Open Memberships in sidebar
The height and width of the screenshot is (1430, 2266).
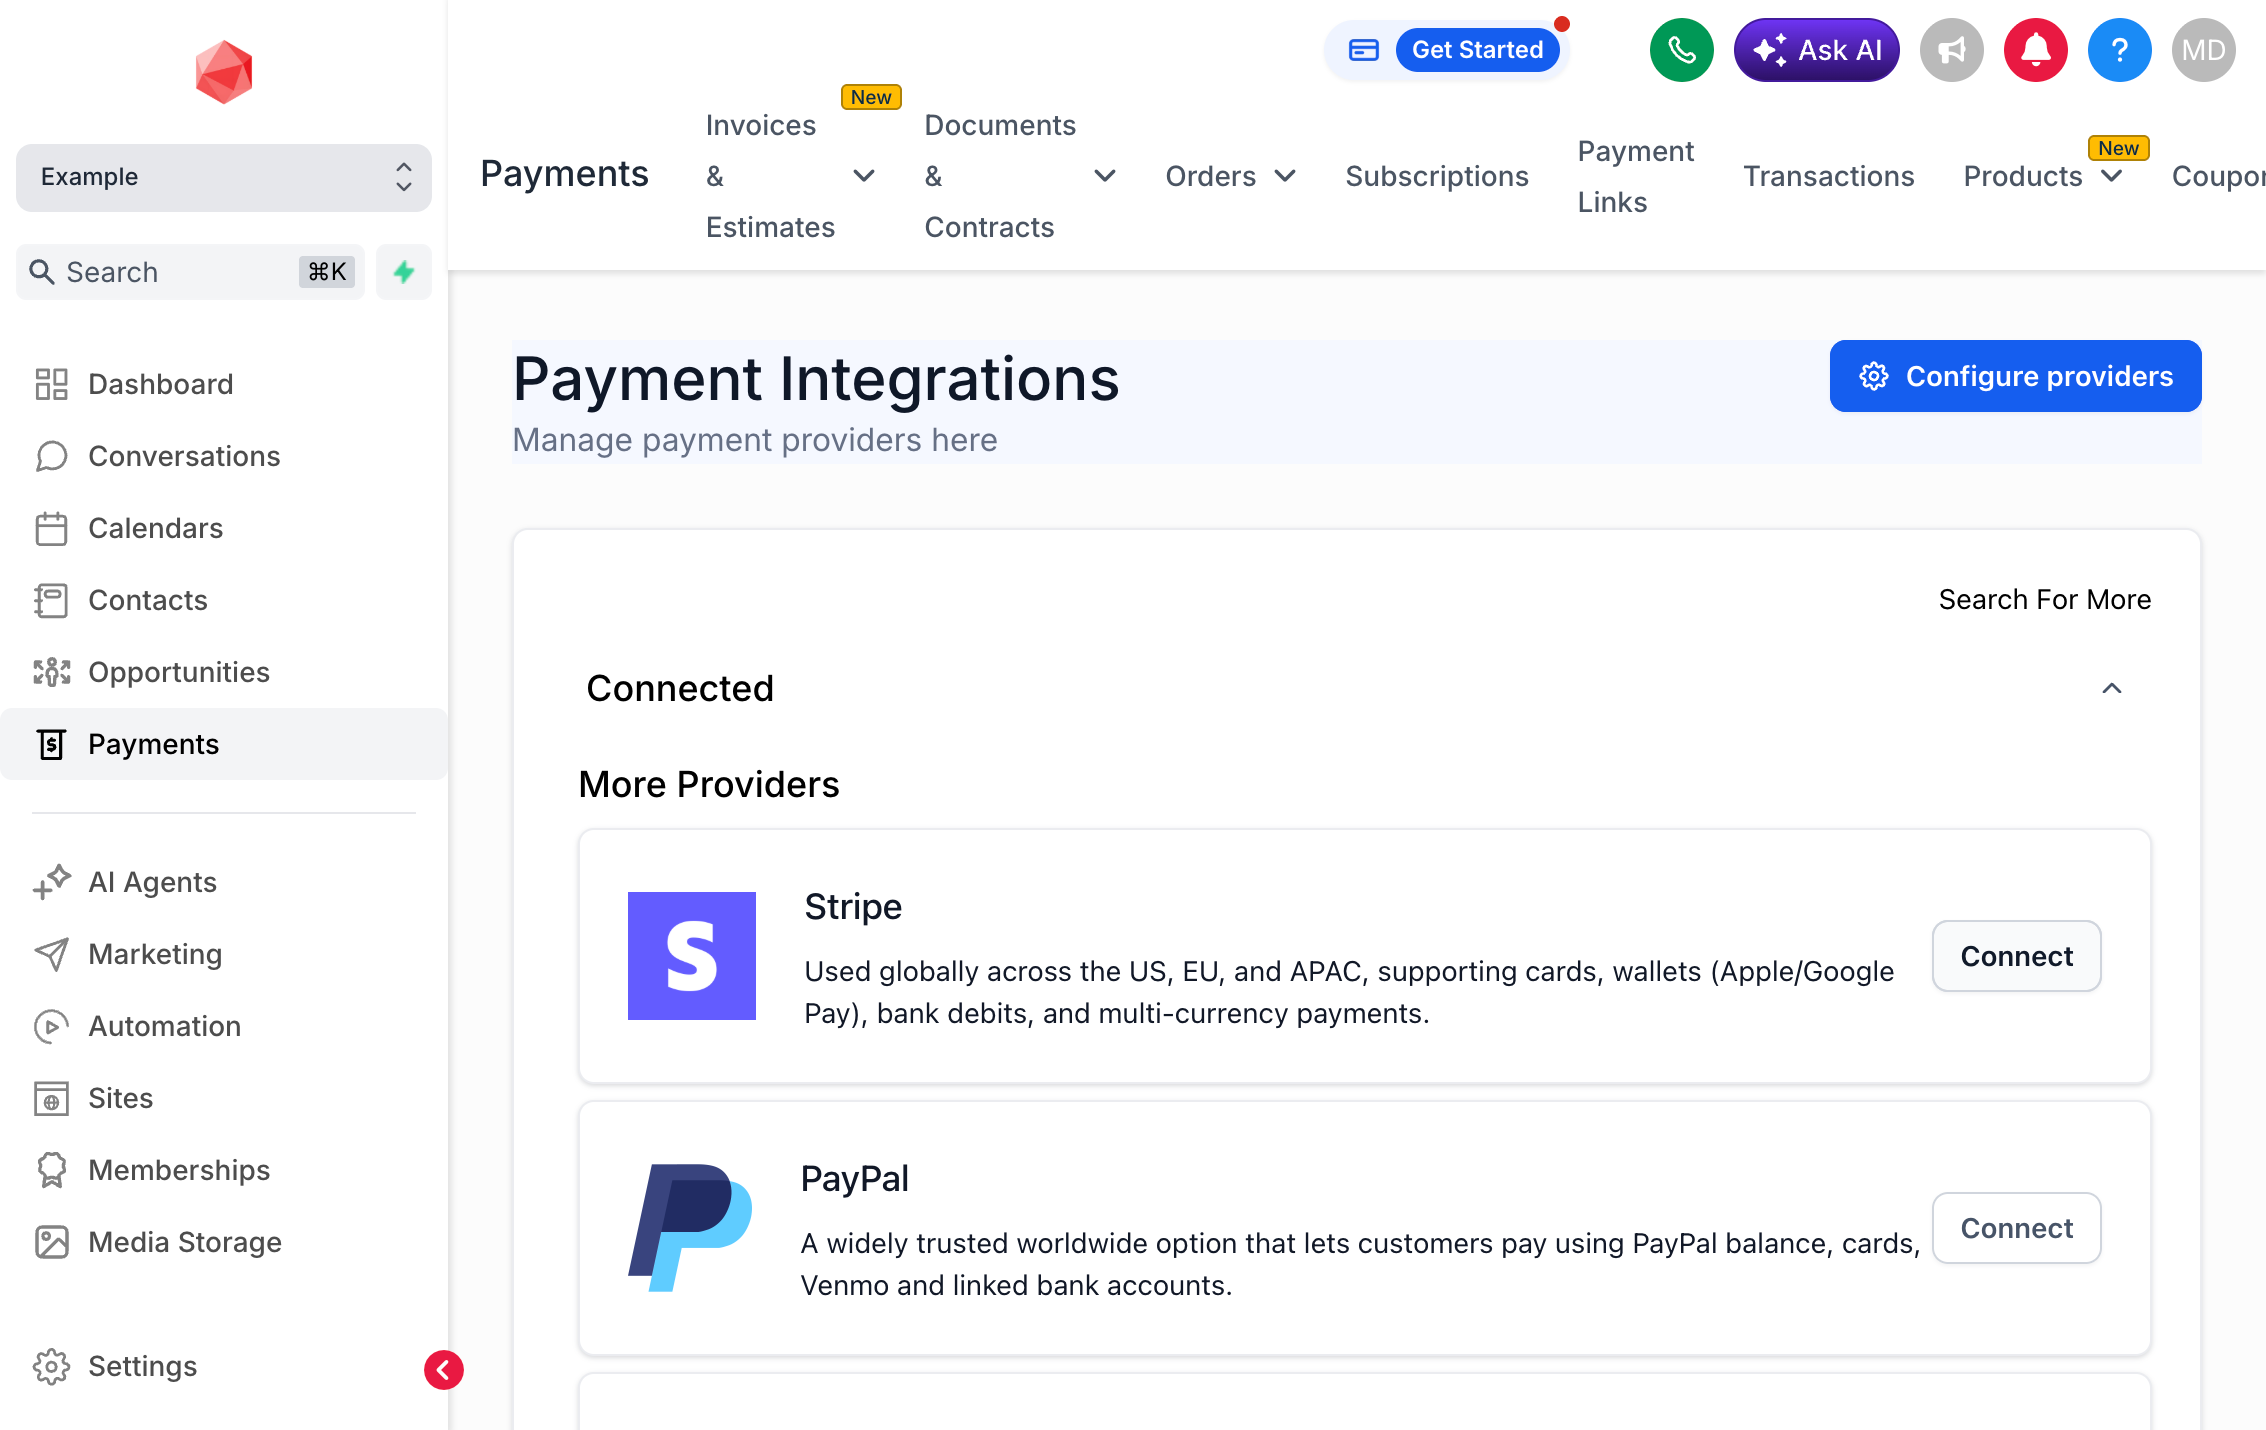(x=224, y=1170)
